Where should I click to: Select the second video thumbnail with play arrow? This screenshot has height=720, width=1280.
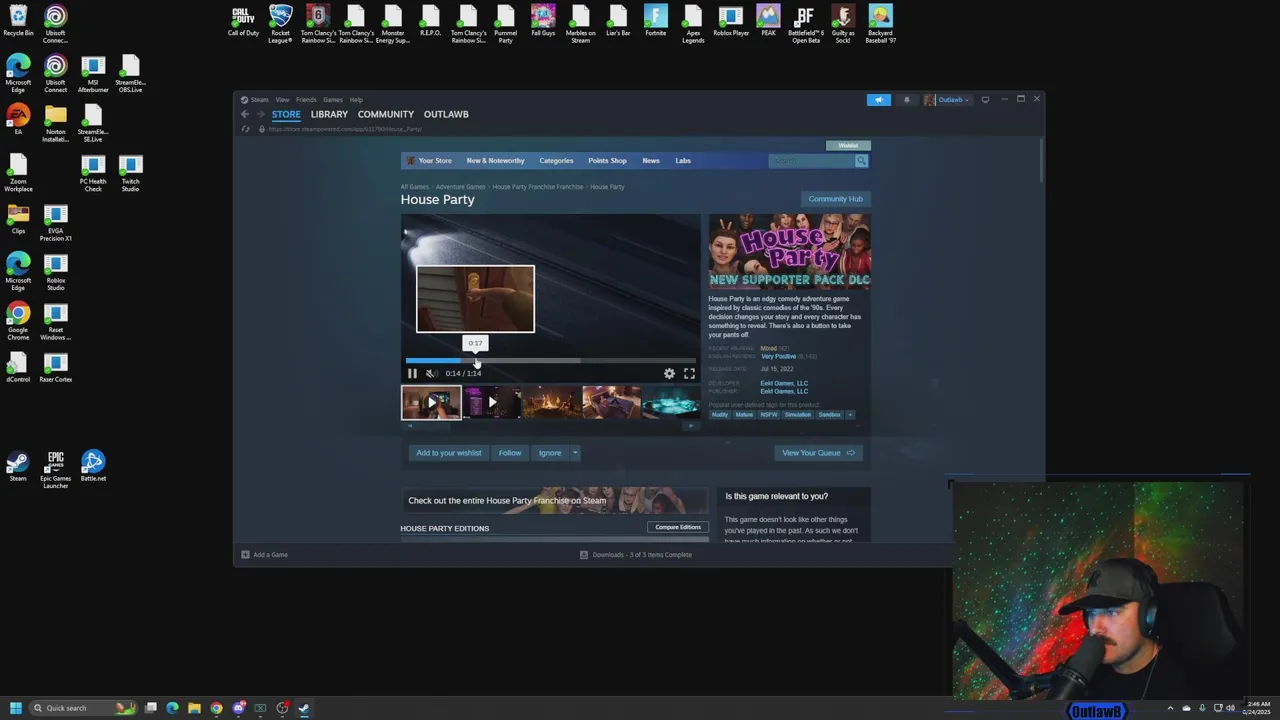[x=491, y=402]
